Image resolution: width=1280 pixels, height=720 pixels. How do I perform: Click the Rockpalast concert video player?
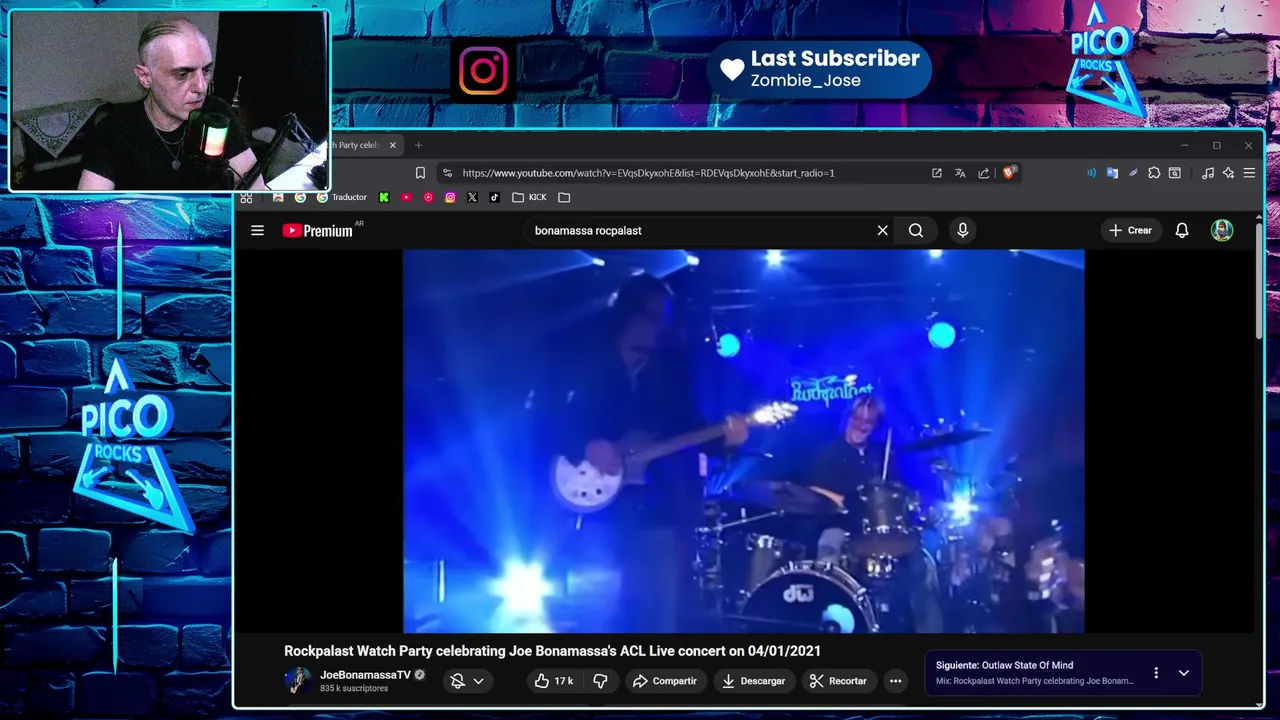click(743, 441)
